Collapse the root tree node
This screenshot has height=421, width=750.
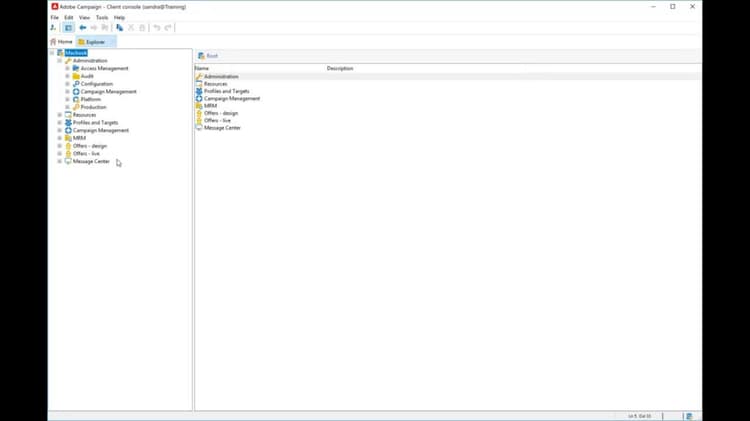pos(52,53)
